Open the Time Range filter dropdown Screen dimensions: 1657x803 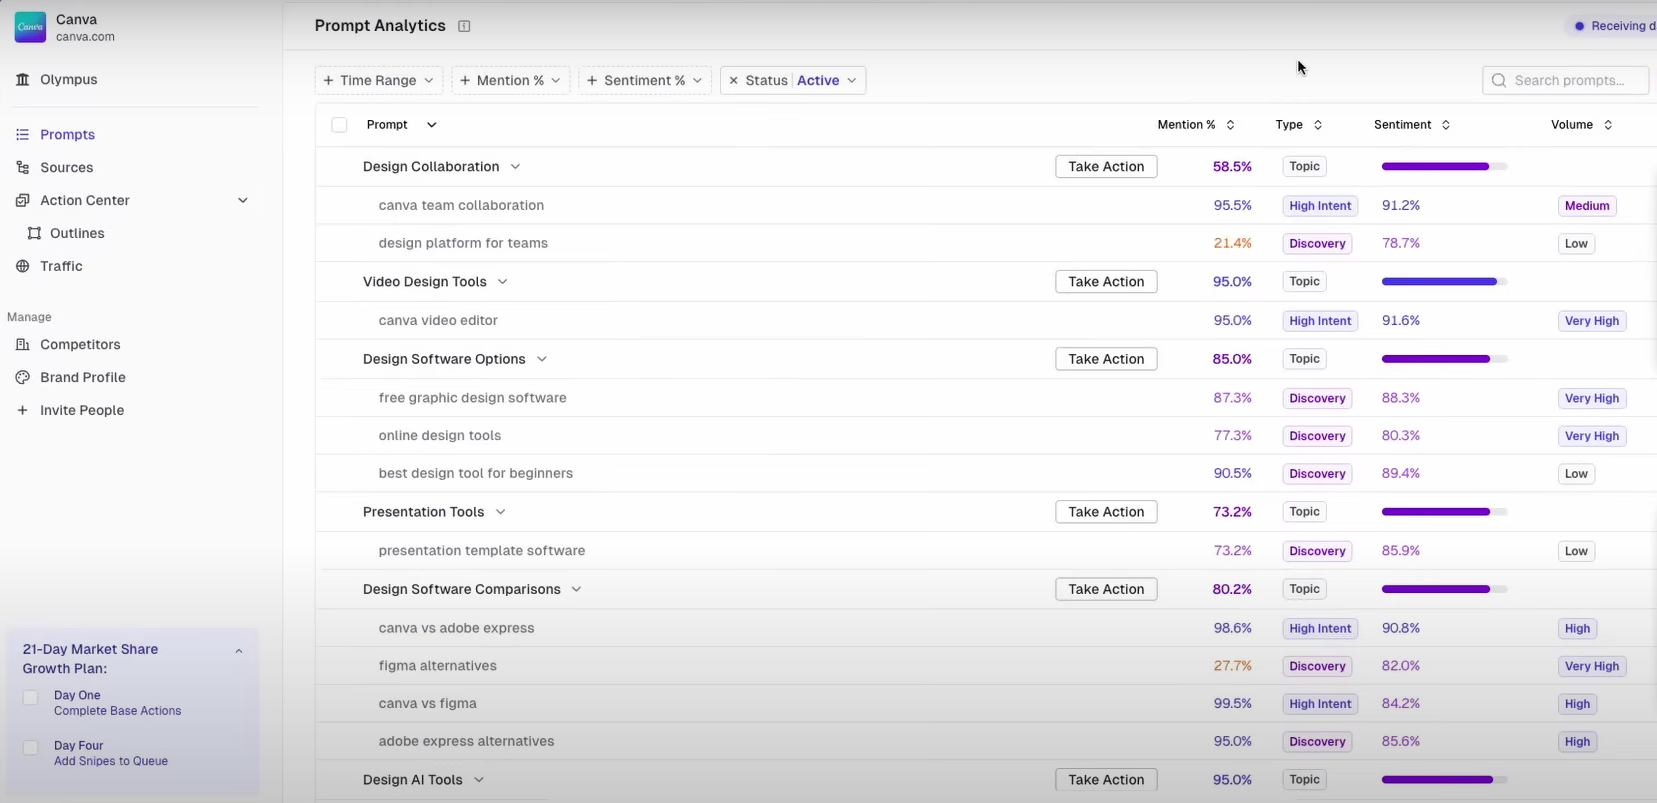coord(378,81)
